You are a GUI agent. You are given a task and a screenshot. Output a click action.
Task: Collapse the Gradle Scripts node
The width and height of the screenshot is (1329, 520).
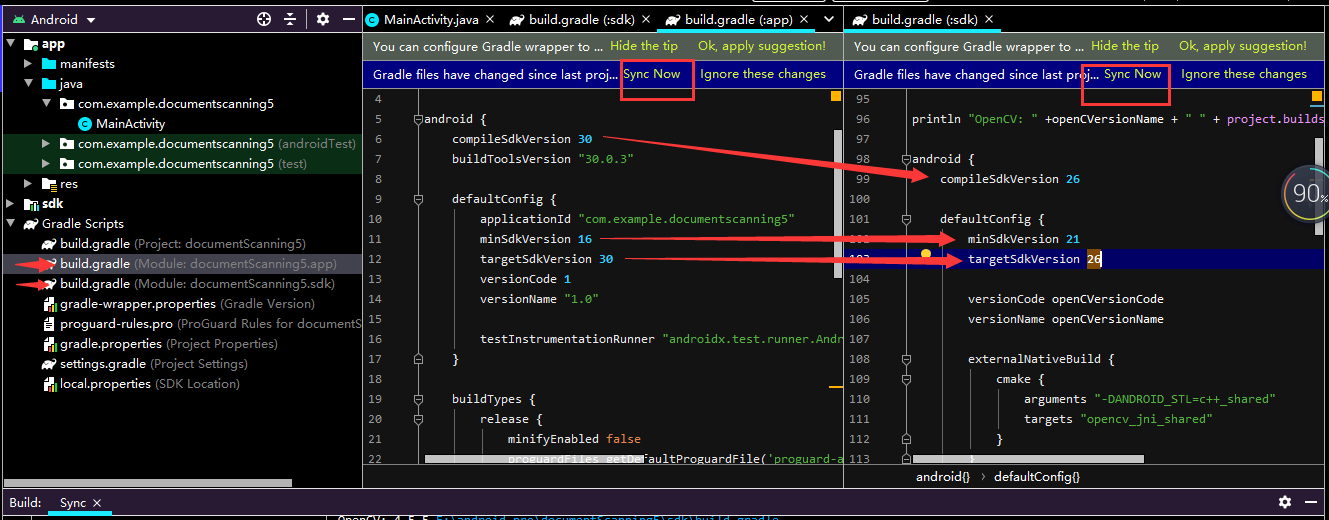(x=11, y=224)
